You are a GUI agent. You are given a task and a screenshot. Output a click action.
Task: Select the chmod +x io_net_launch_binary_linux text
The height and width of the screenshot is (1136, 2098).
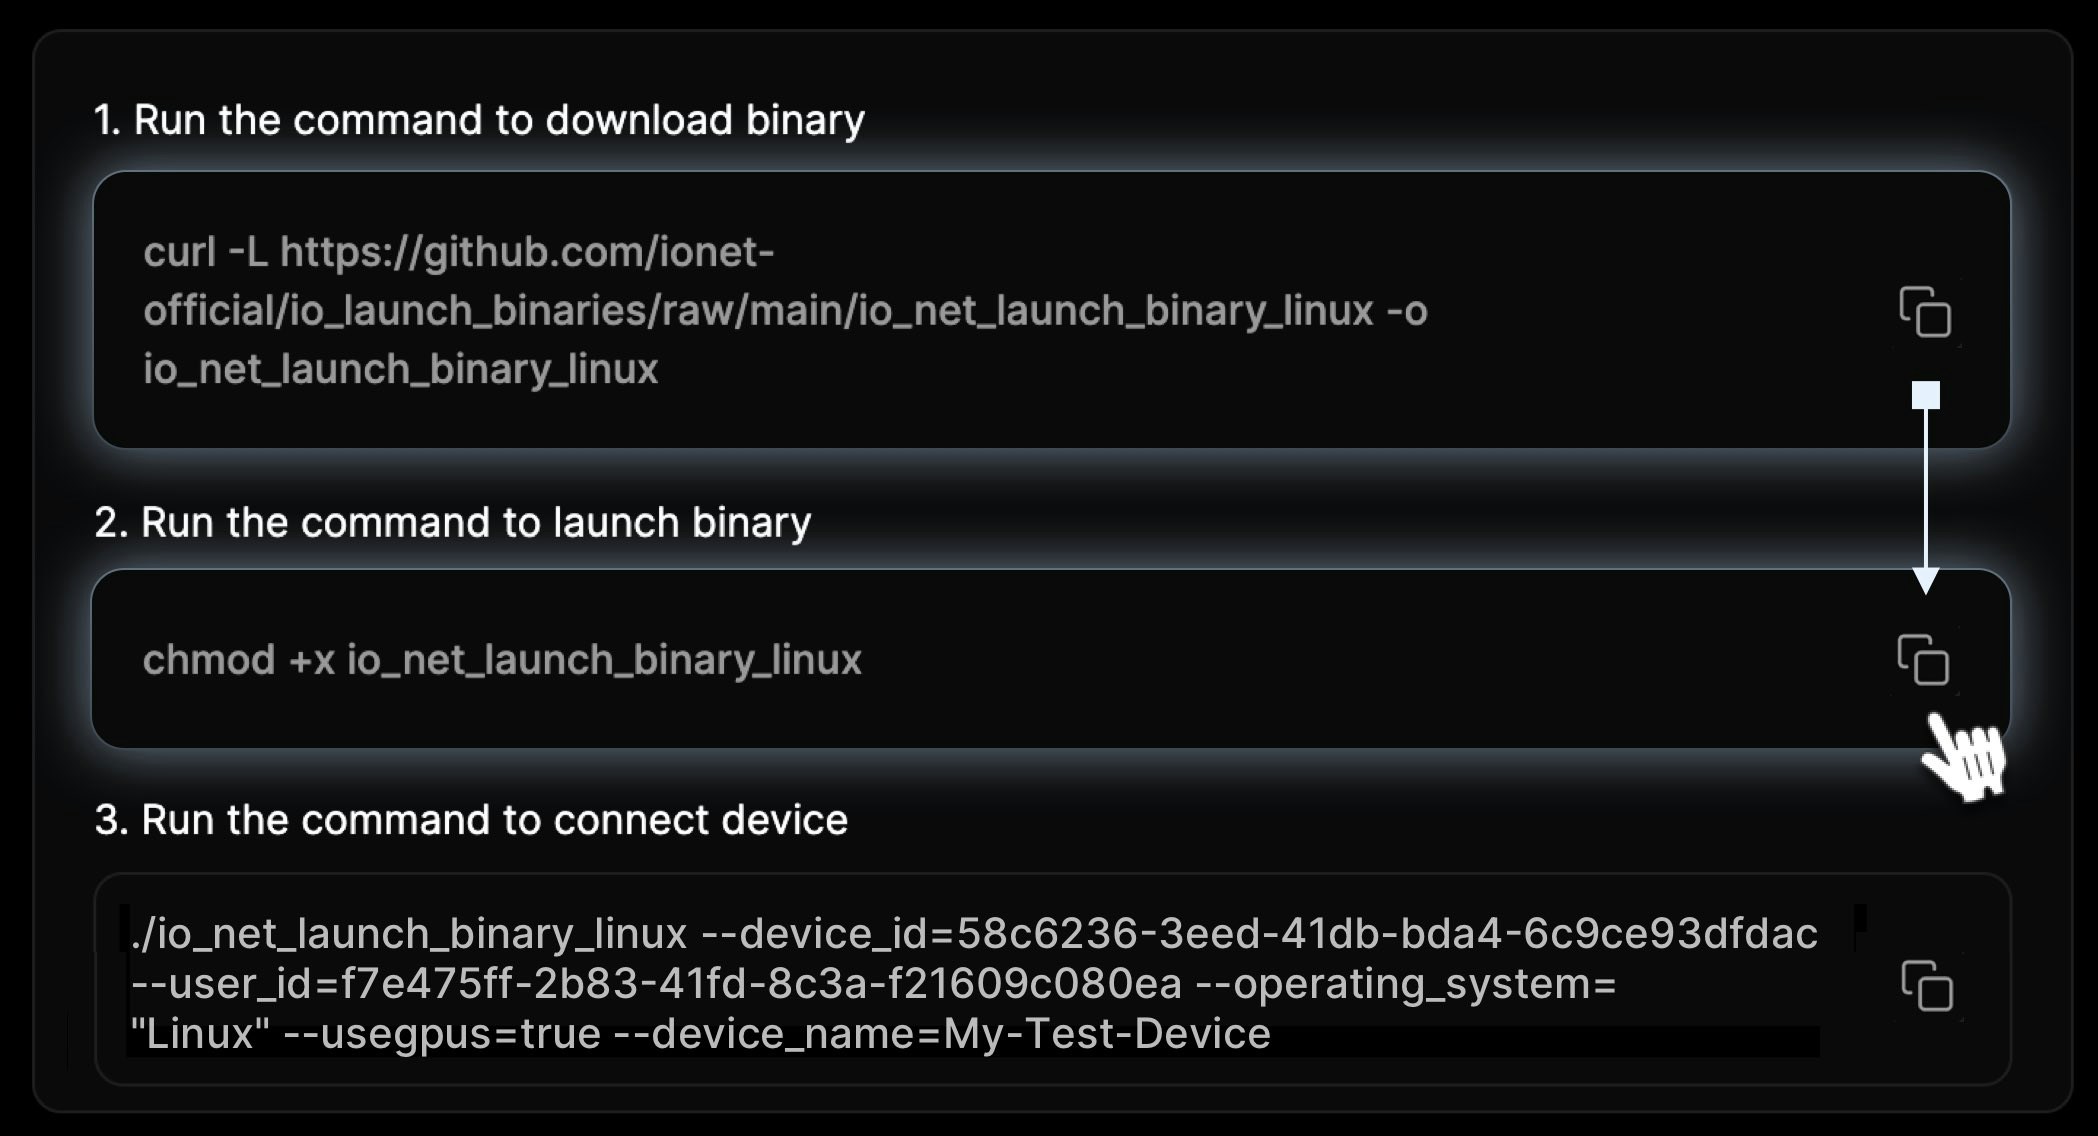tap(502, 660)
